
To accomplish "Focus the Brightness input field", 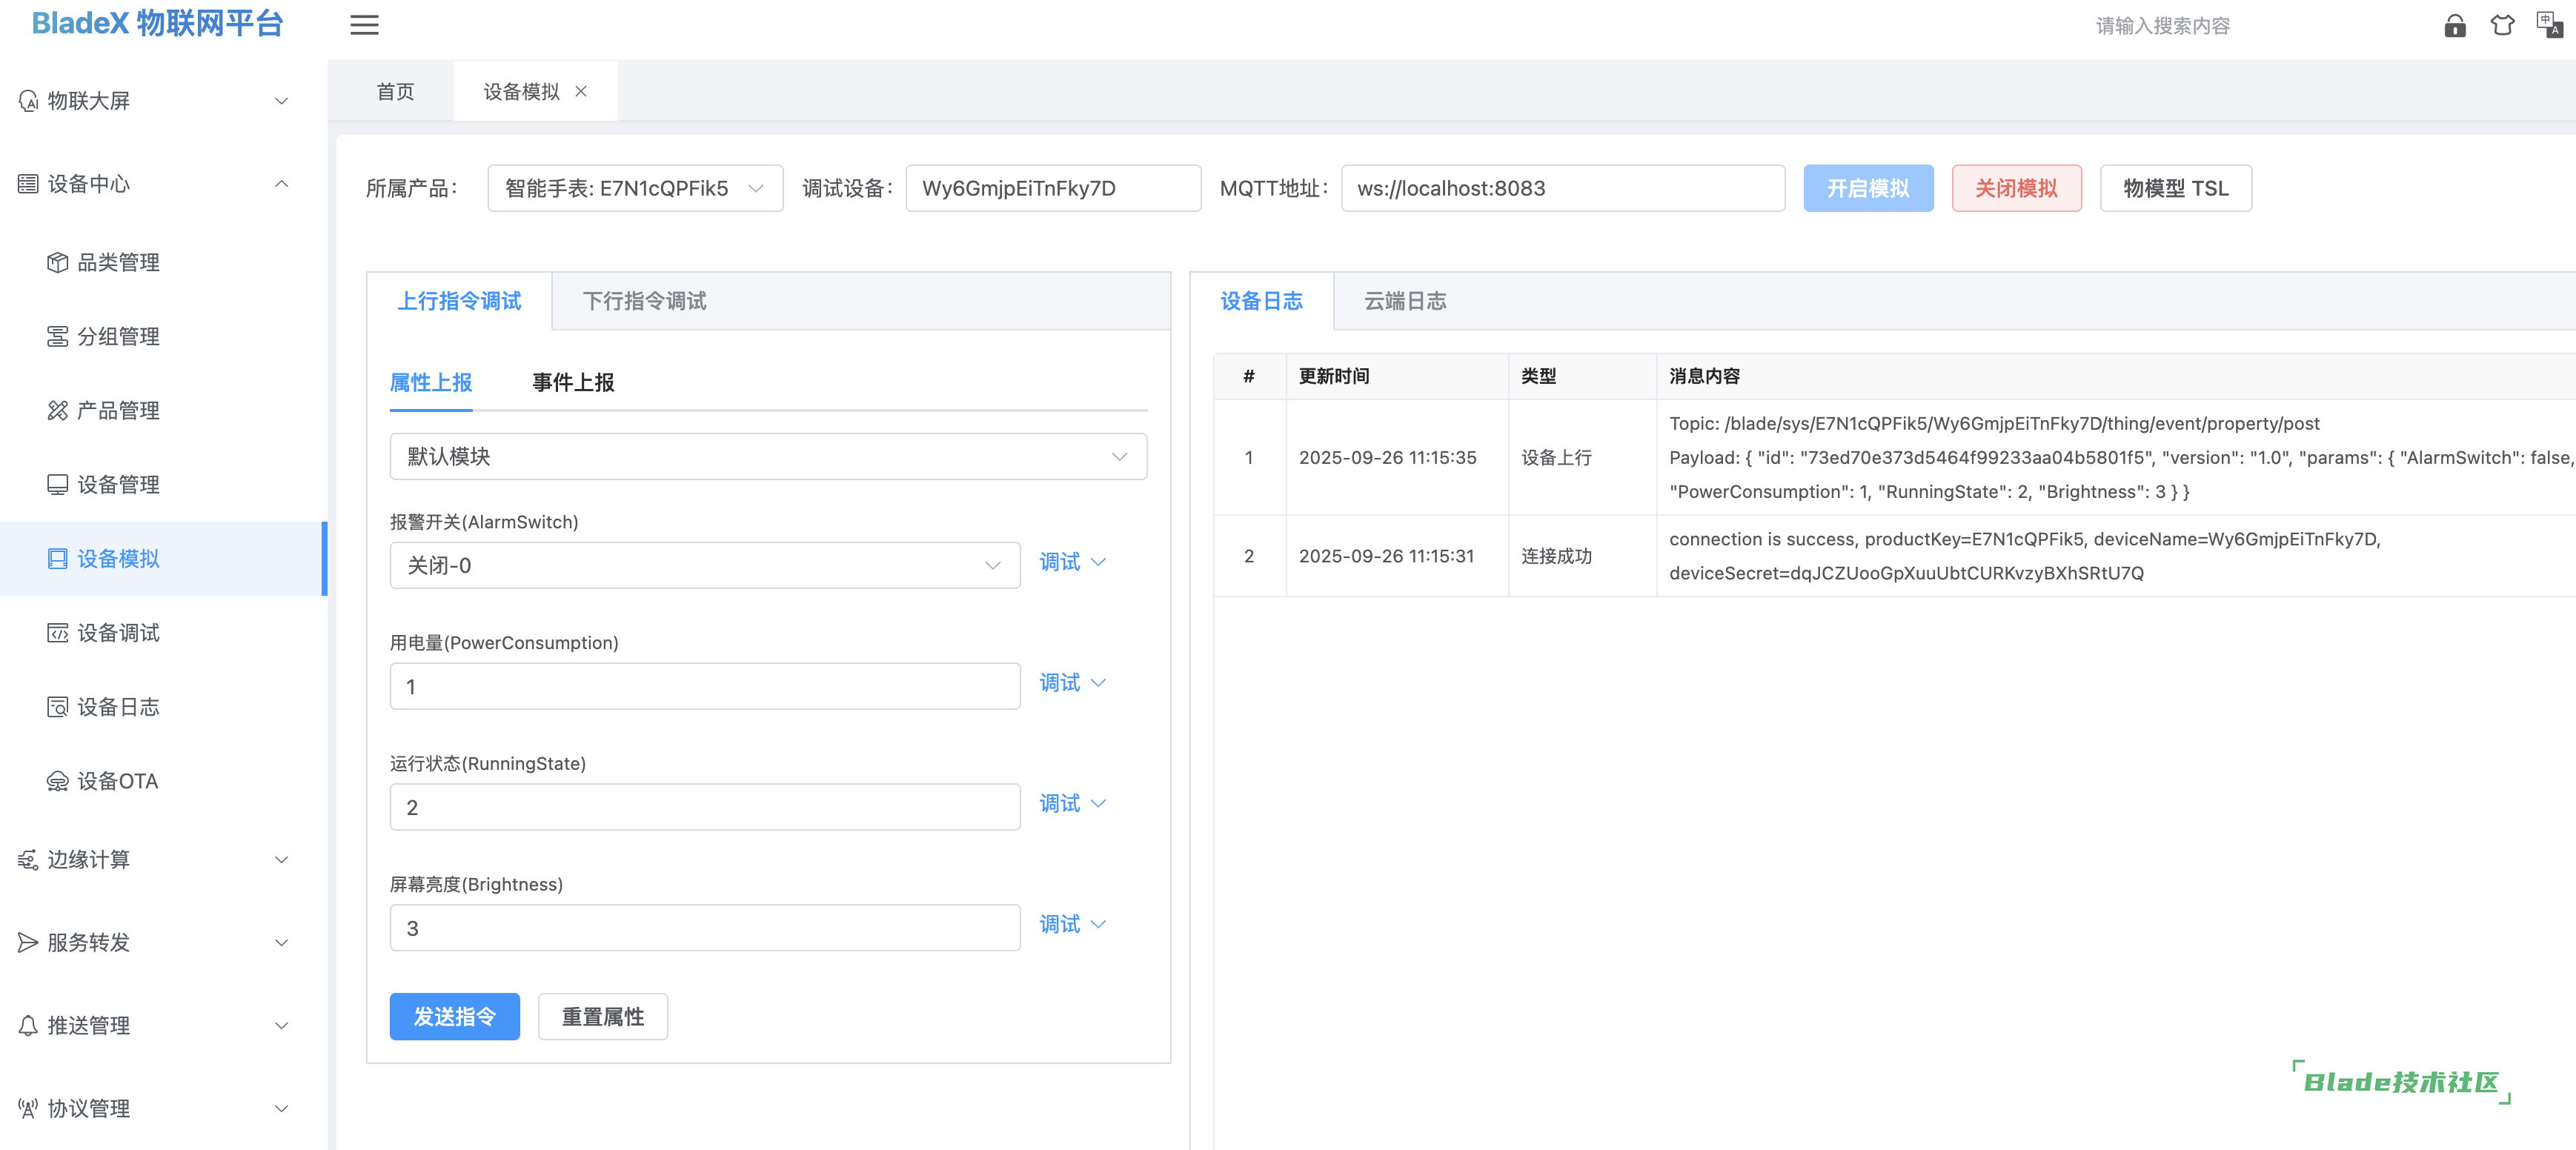I will tap(705, 928).
